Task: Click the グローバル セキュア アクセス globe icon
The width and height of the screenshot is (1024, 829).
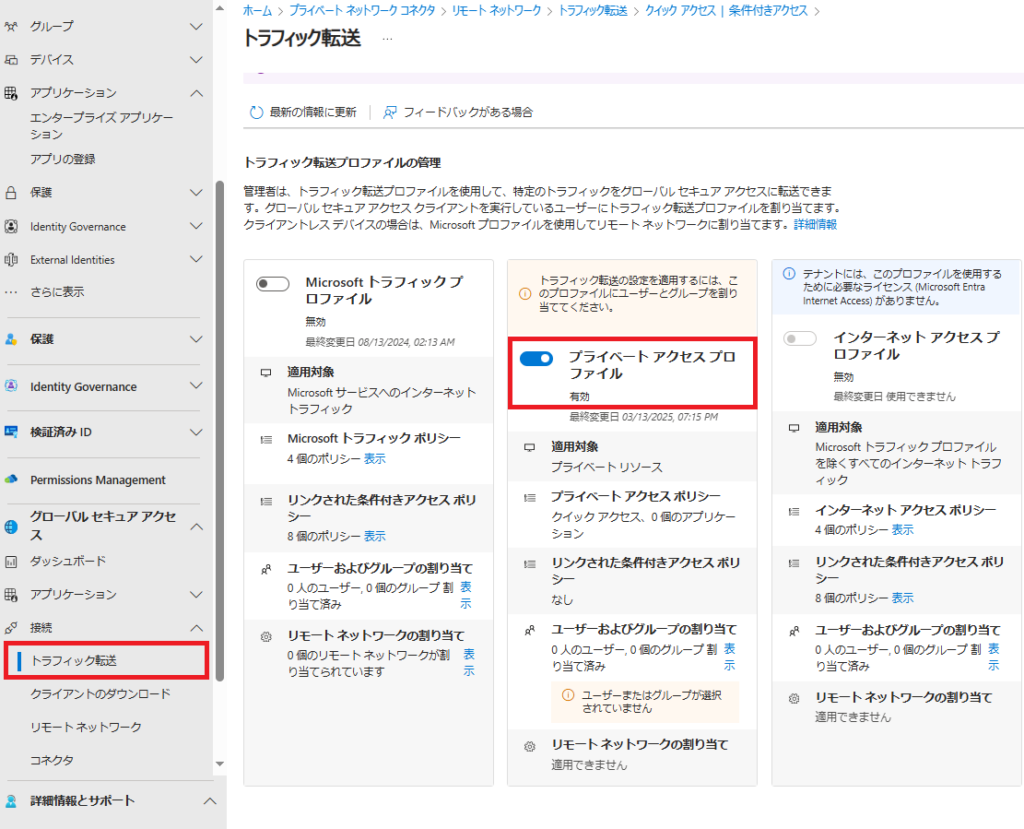Action: coord(12,525)
